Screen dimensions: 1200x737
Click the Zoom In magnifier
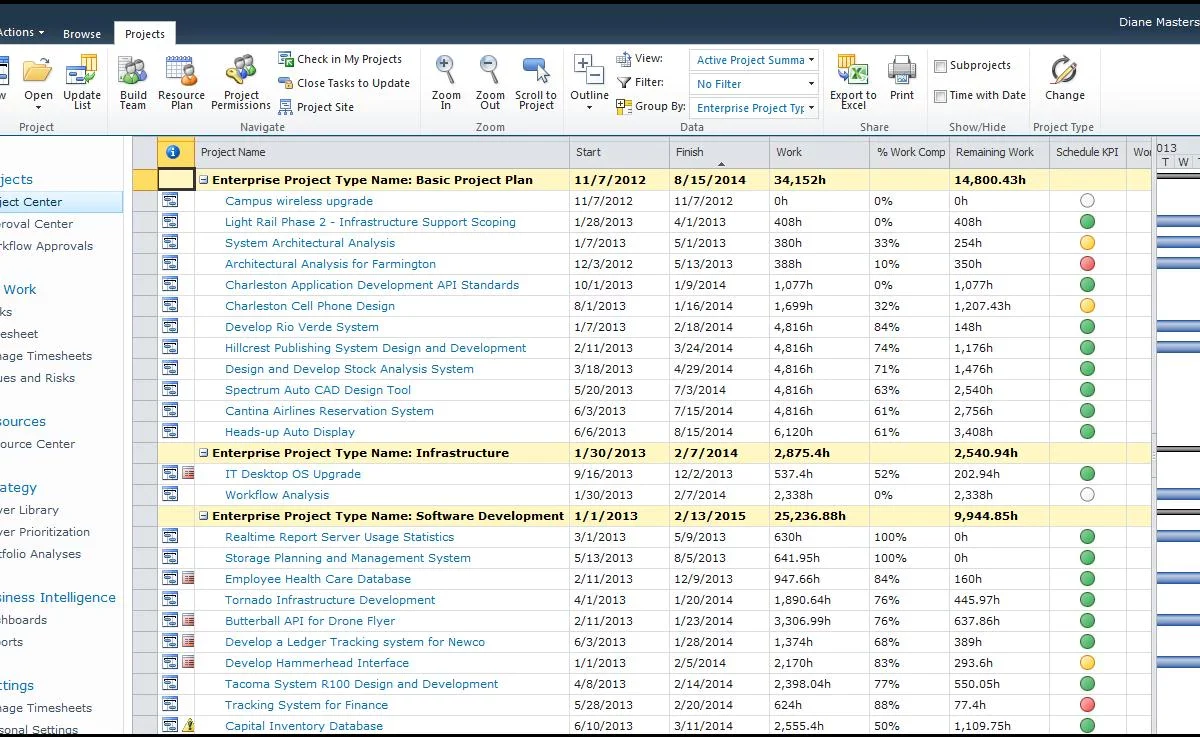(446, 70)
